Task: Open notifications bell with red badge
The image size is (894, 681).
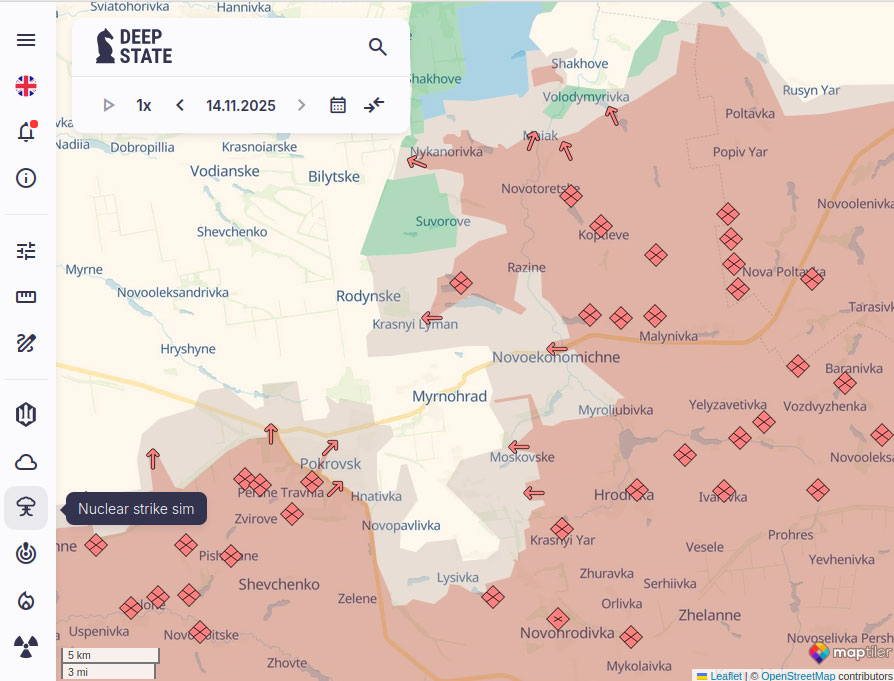Action: pos(26,132)
